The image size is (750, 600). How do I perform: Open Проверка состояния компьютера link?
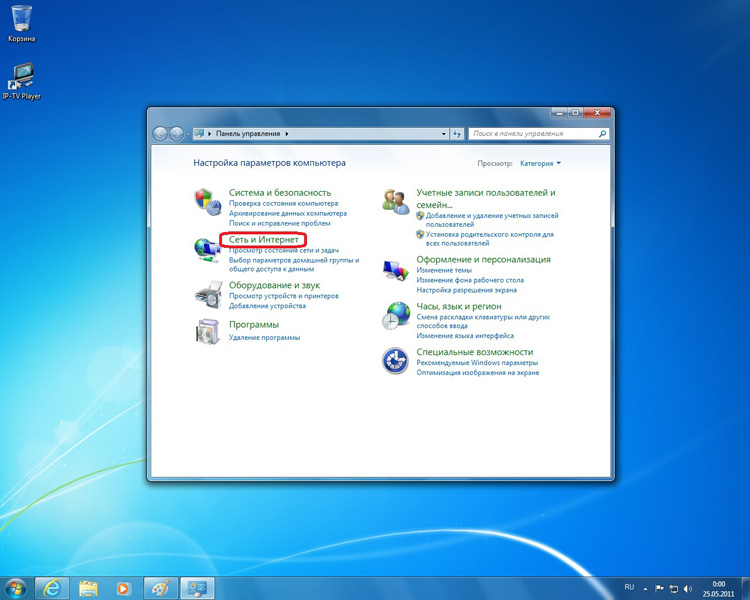tap(283, 203)
